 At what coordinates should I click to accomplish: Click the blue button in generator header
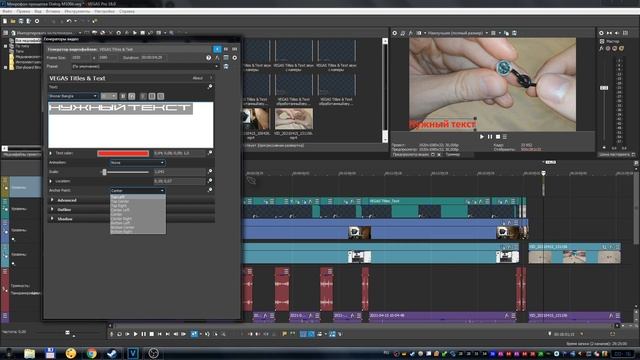pyautogui.click(x=217, y=49)
